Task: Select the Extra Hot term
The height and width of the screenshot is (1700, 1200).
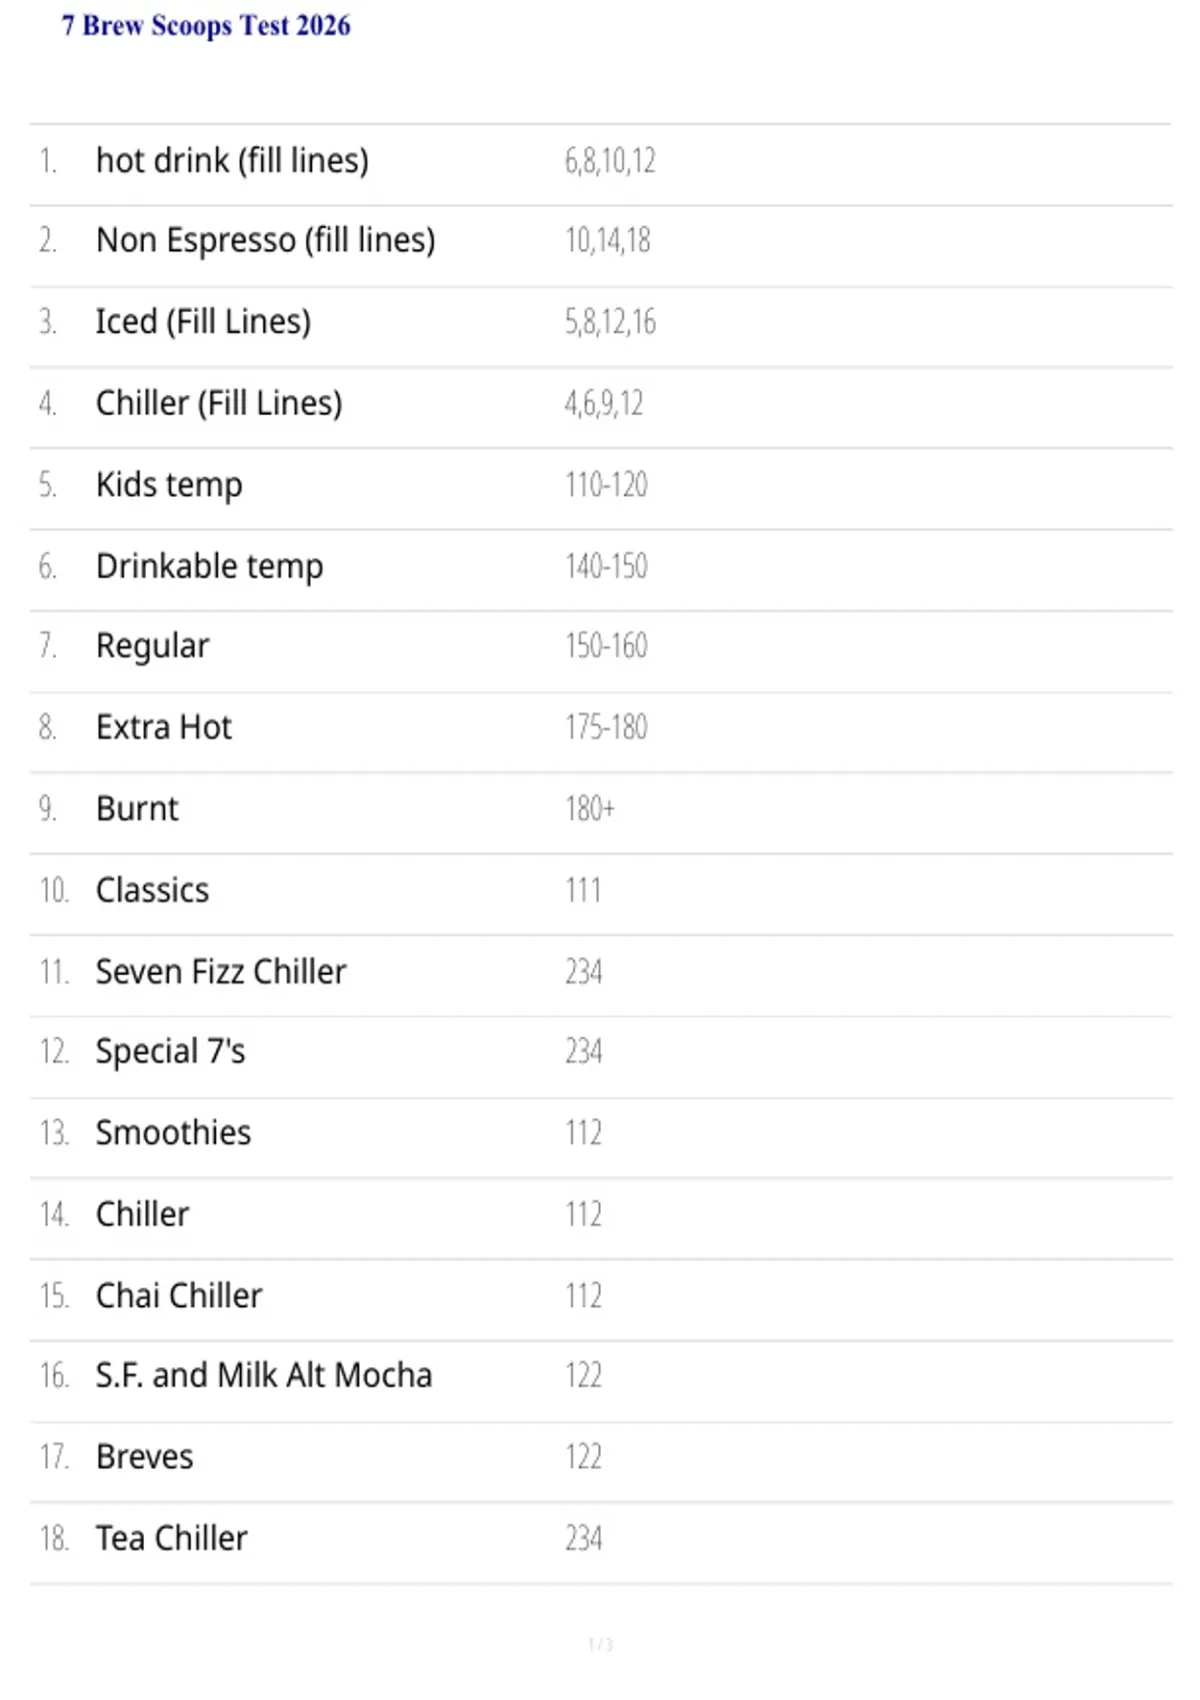Action: [164, 727]
